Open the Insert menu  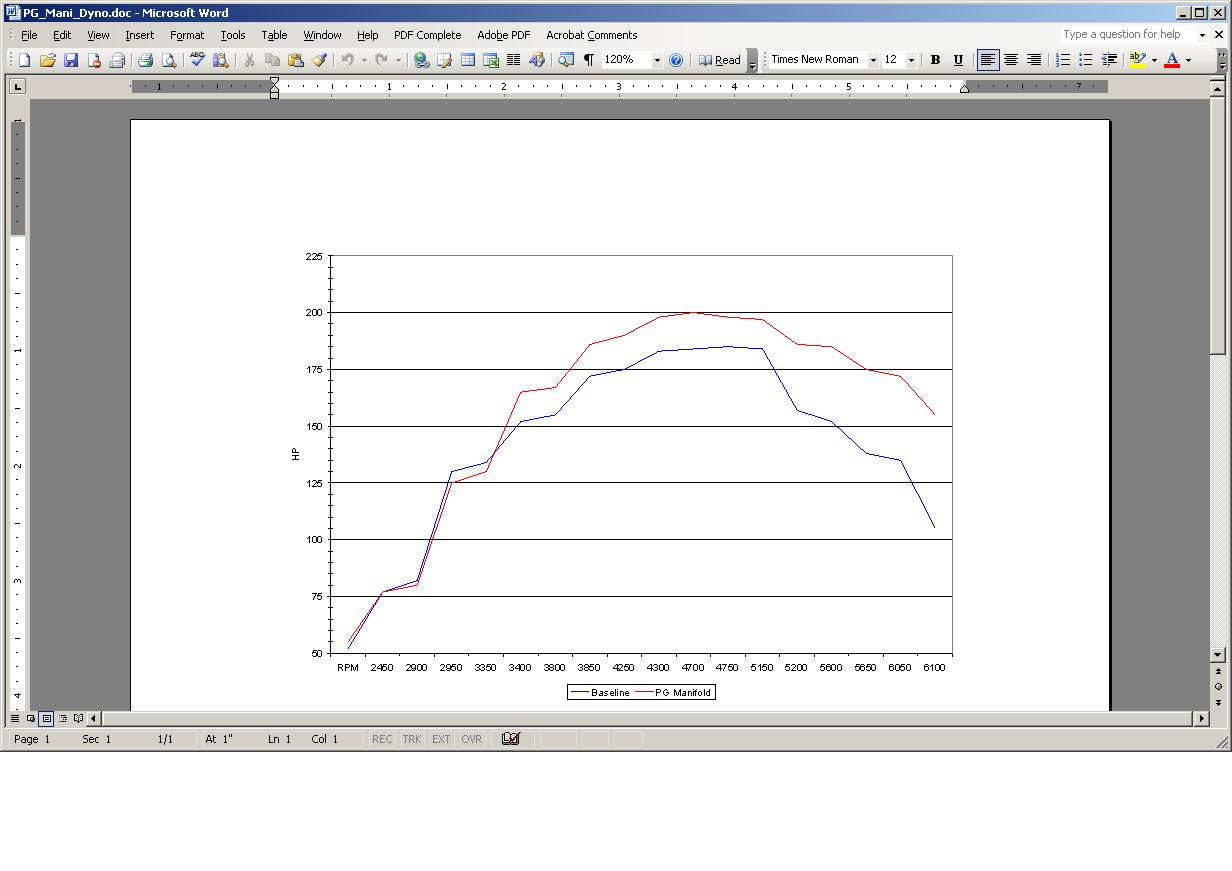coord(140,35)
